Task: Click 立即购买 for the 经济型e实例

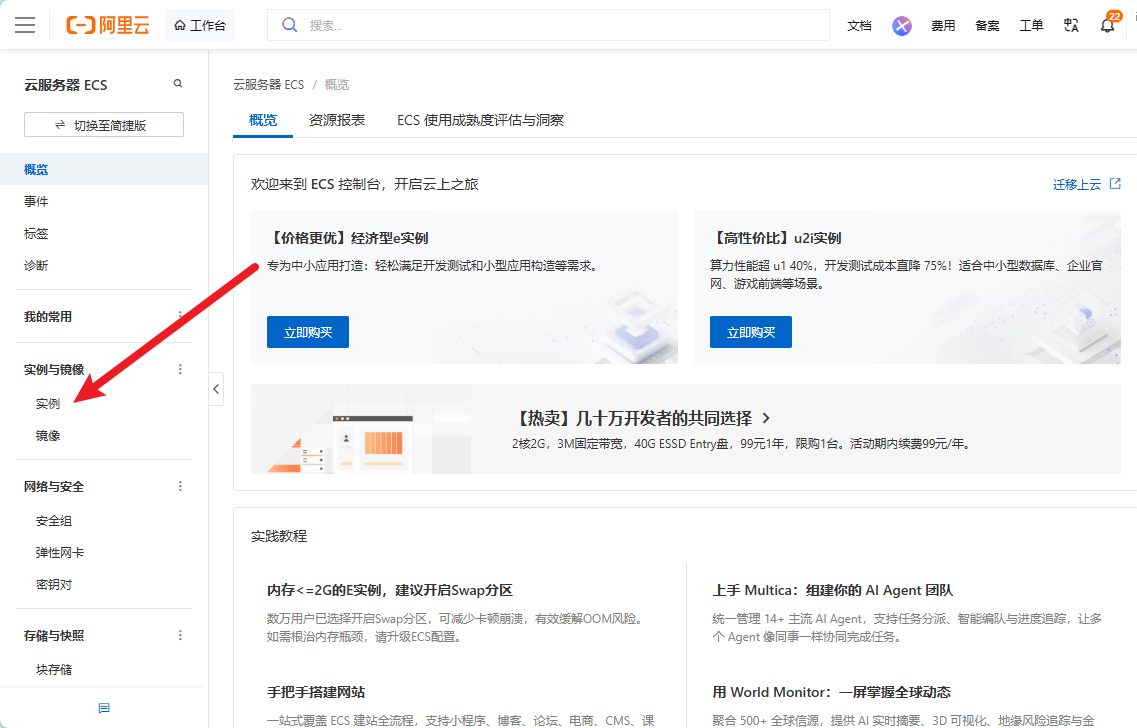Action: point(307,332)
